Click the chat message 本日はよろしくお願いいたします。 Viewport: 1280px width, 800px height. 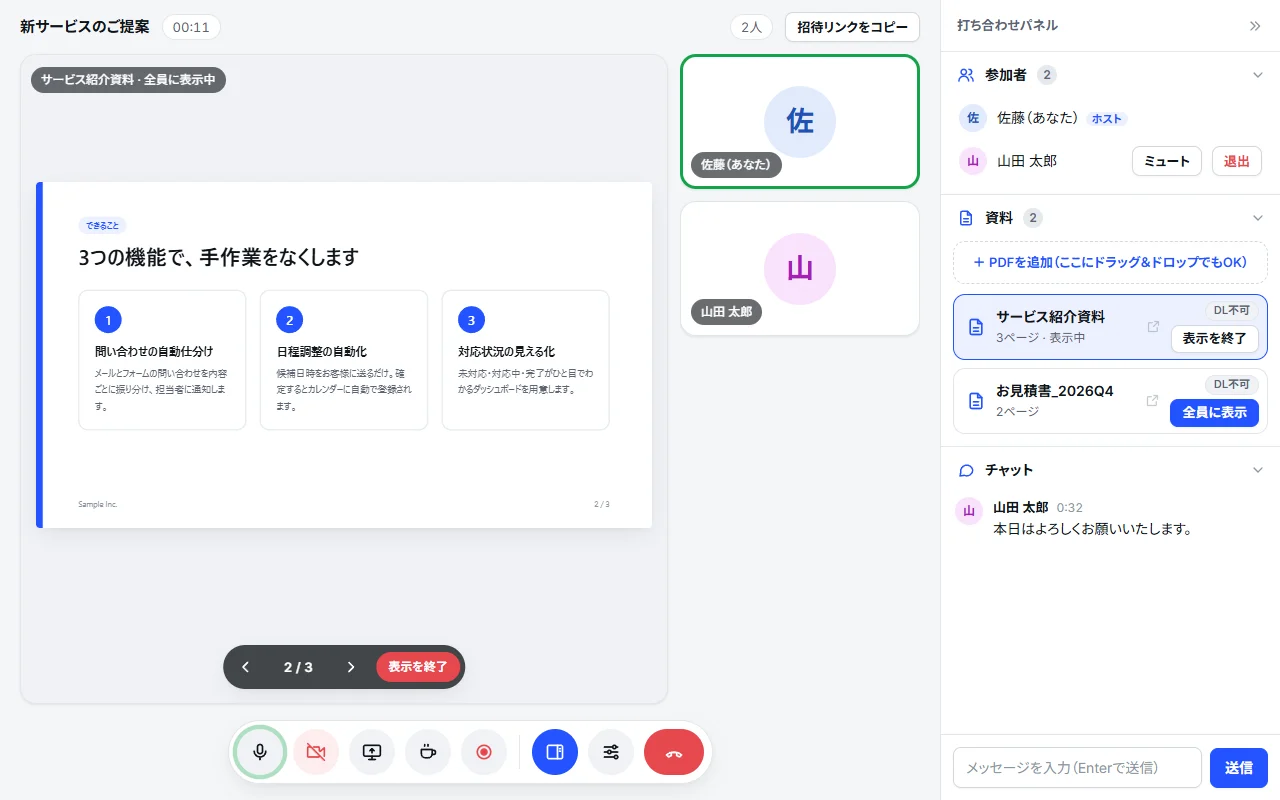pos(1093,529)
